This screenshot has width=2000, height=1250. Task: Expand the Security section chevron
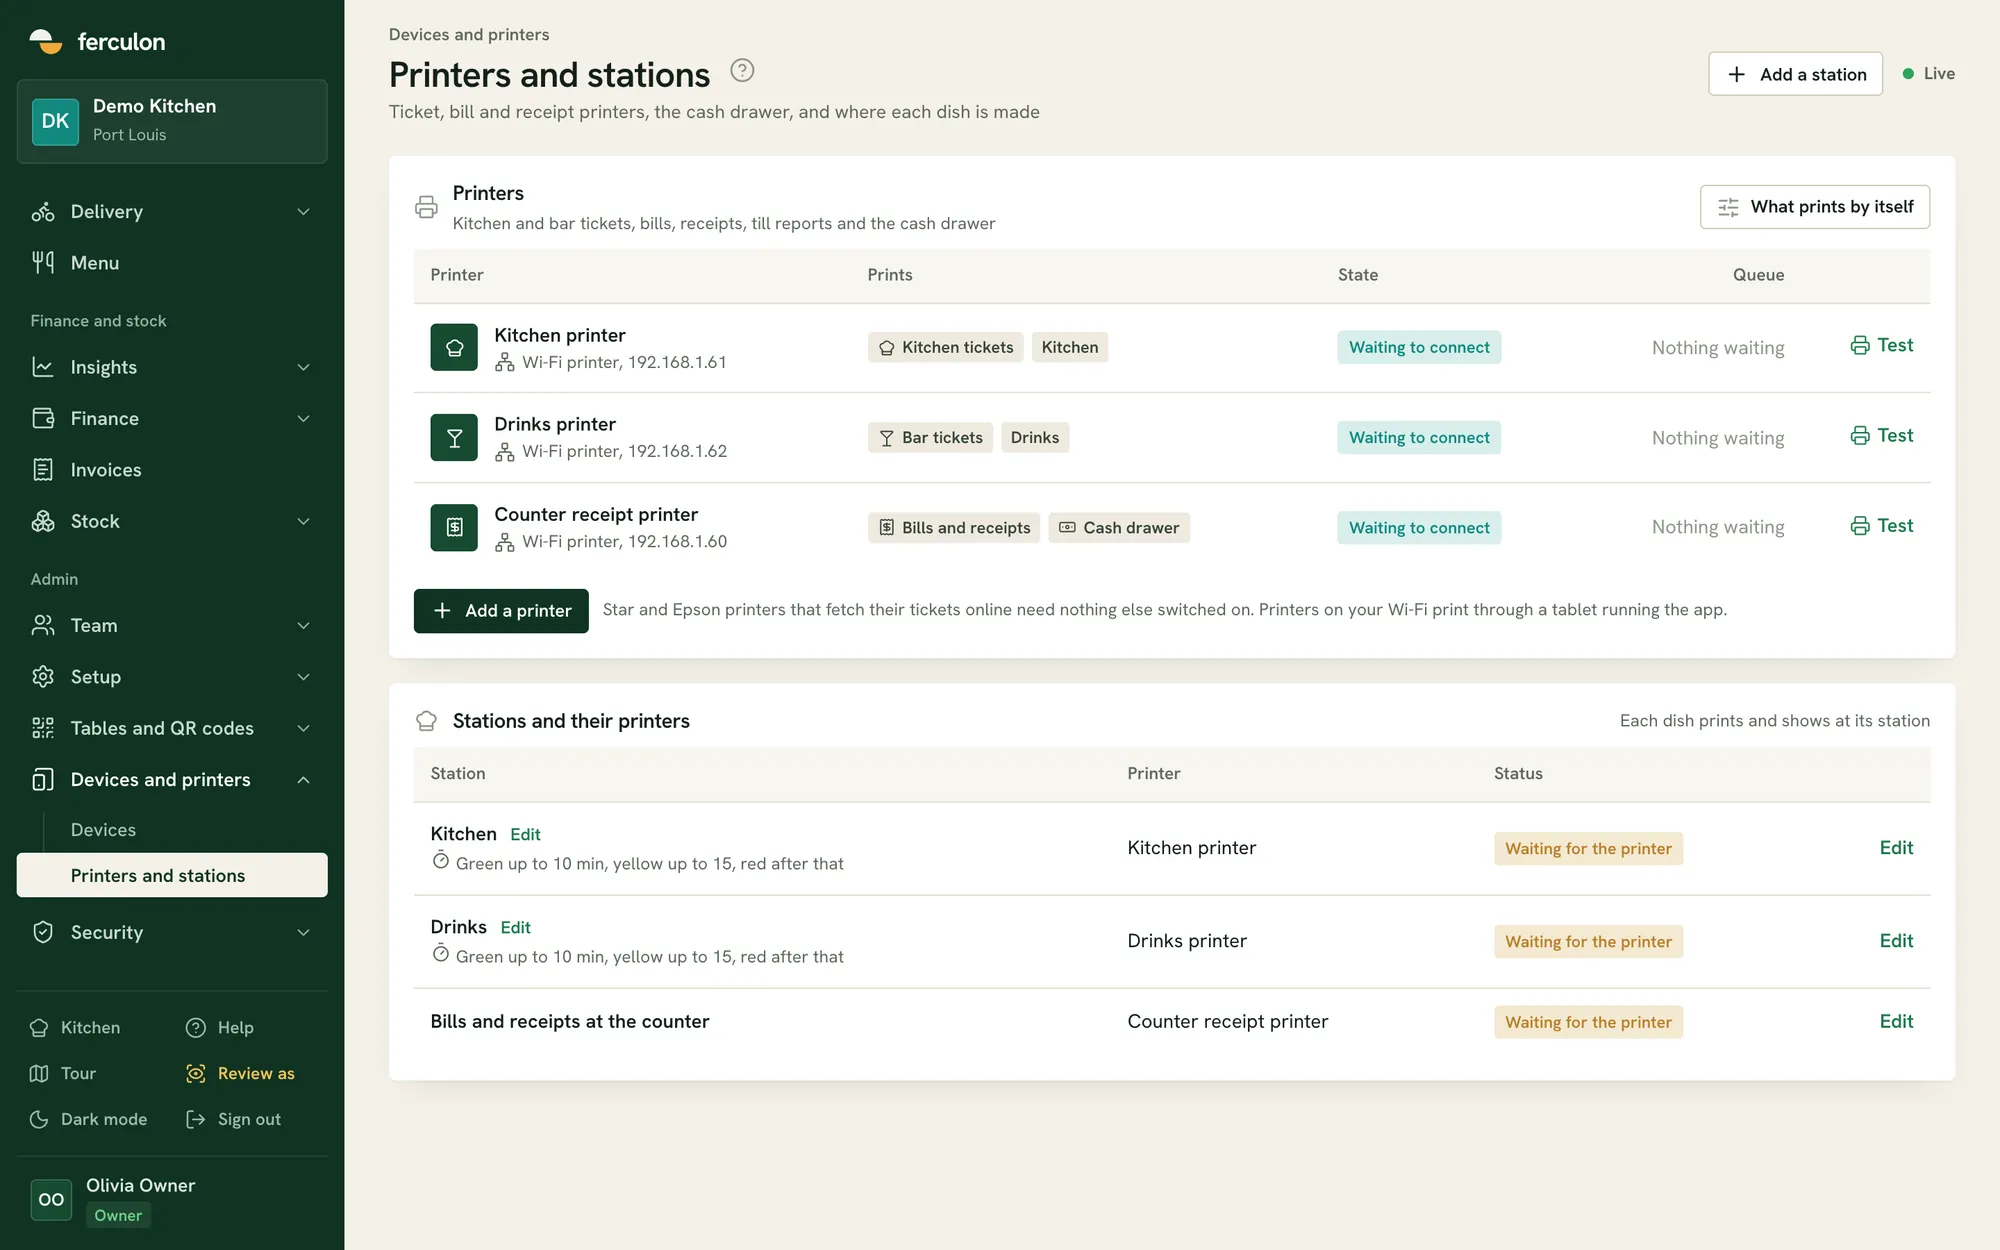304,932
